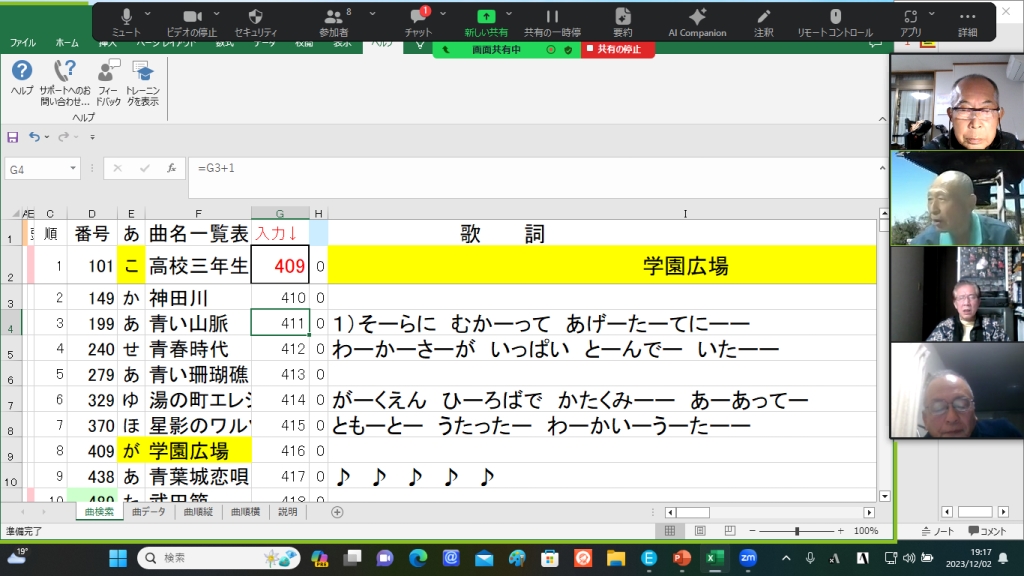
Task: Add a new sheet with the plus button
Action: (x=337, y=512)
